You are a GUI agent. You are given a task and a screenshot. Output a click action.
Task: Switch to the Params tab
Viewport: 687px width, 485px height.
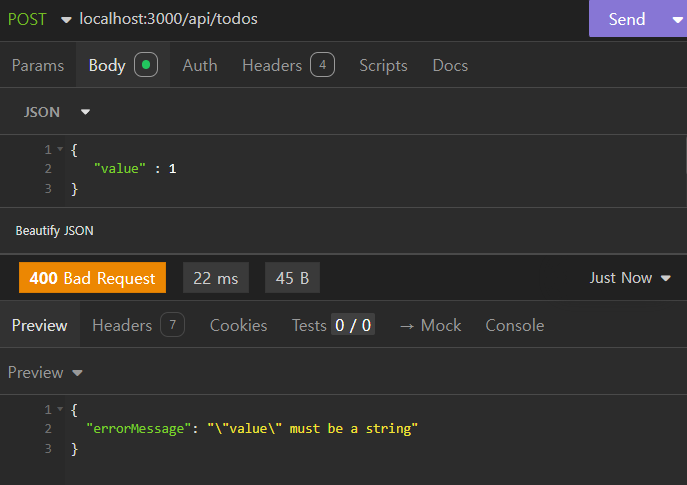click(38, 65)
